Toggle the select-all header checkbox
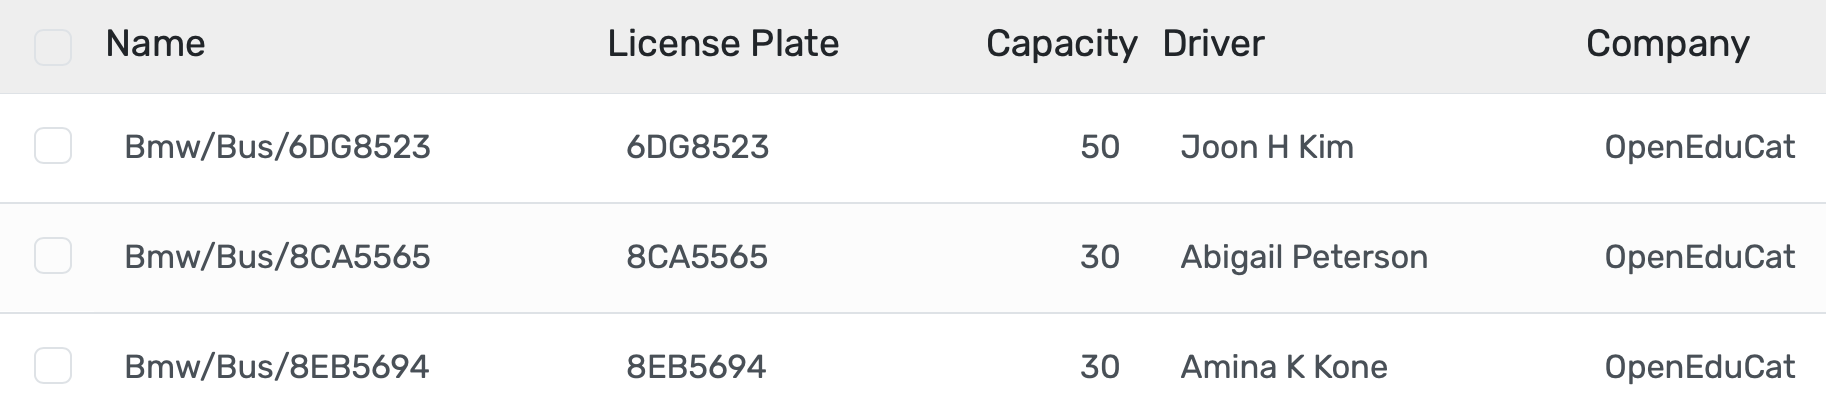The width and height of the screenshot is (1826, 418). (x=53, y=47)
